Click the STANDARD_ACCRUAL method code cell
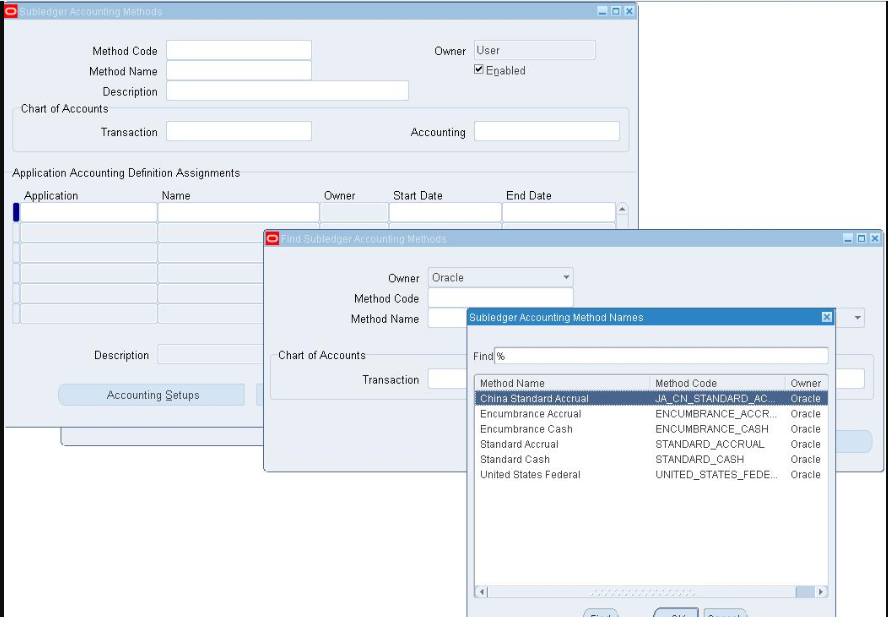Image resolution: width=888 pixels, height=617 pixels. tap(710, 444)
